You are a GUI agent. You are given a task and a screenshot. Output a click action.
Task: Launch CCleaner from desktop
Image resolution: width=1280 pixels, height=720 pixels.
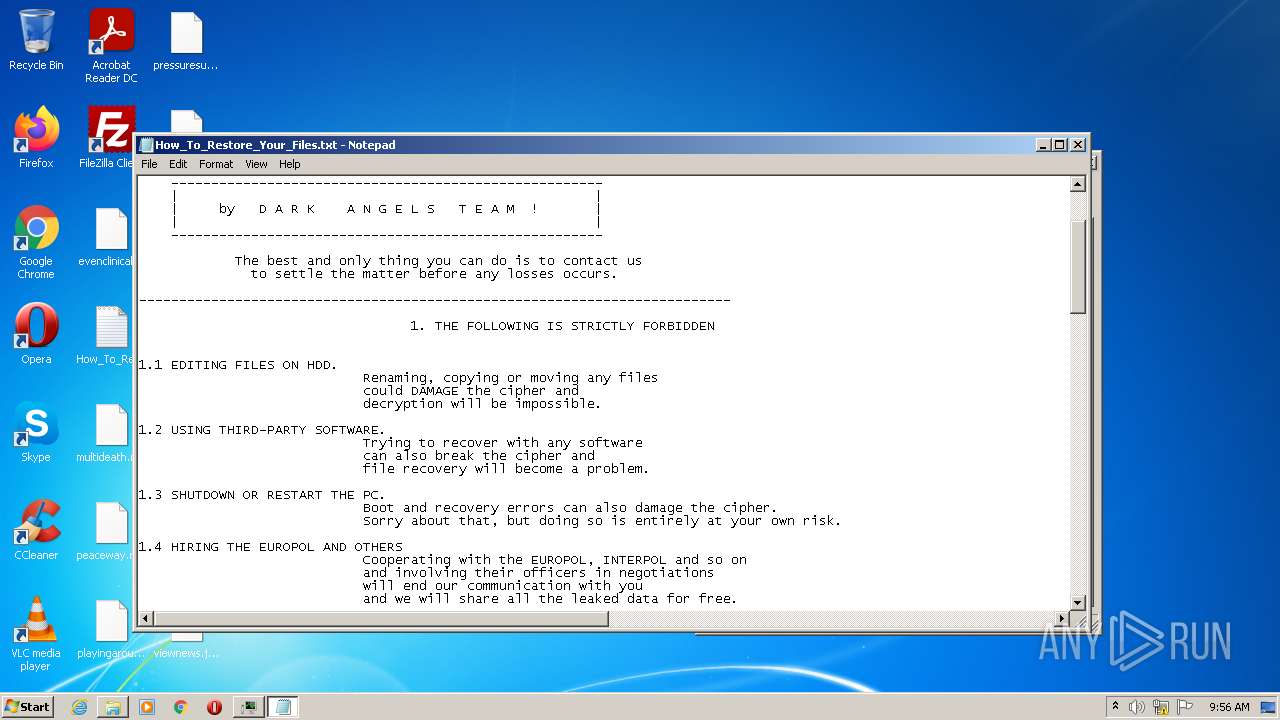point(36,530)
